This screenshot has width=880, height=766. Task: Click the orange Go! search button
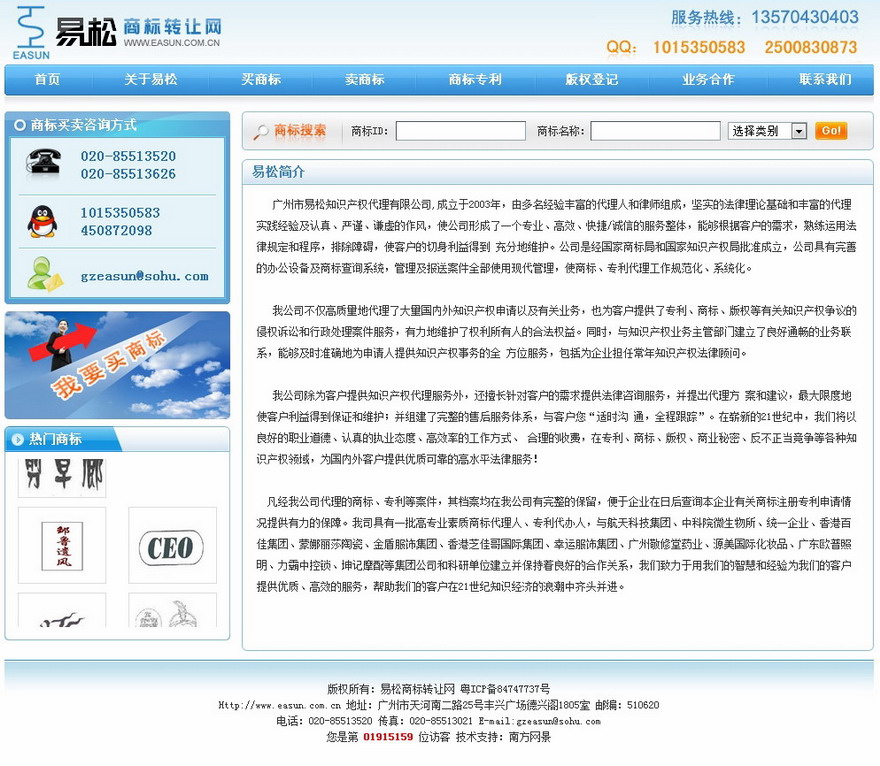coord(831,131)
